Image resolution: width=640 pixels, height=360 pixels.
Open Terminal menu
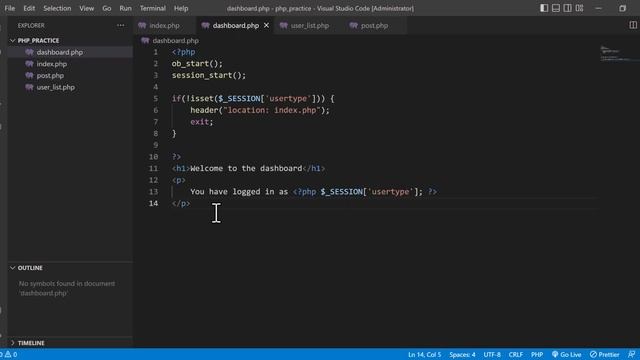(153, 8)
